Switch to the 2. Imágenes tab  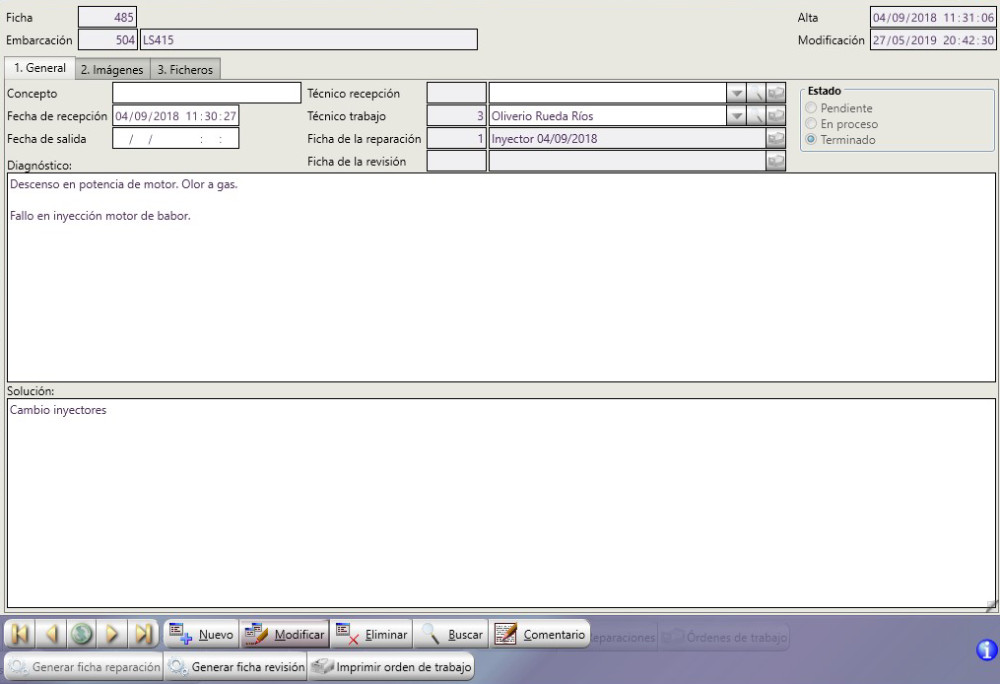point(112,70)
